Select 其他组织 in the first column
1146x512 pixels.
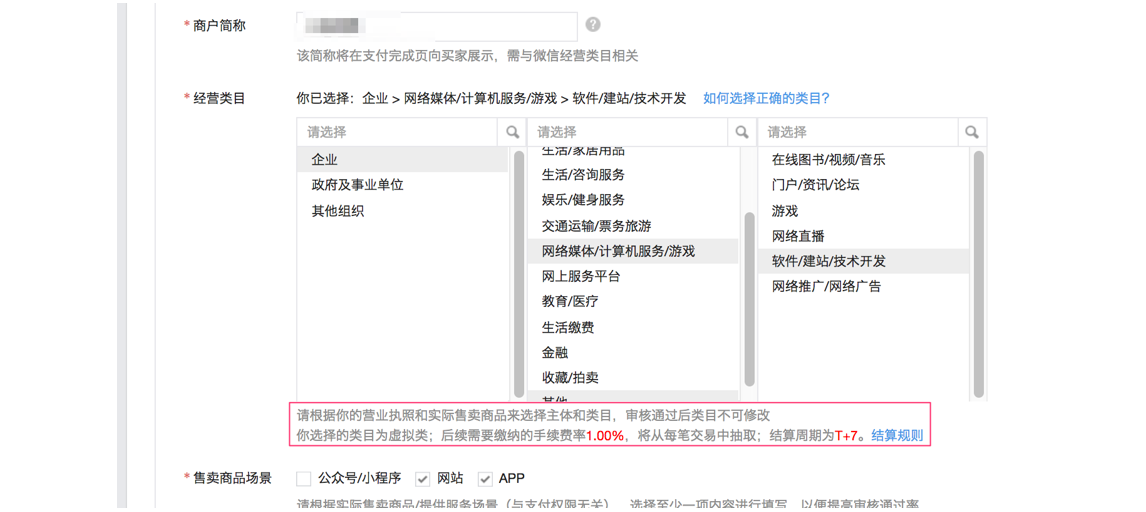[x=403, y=211]
